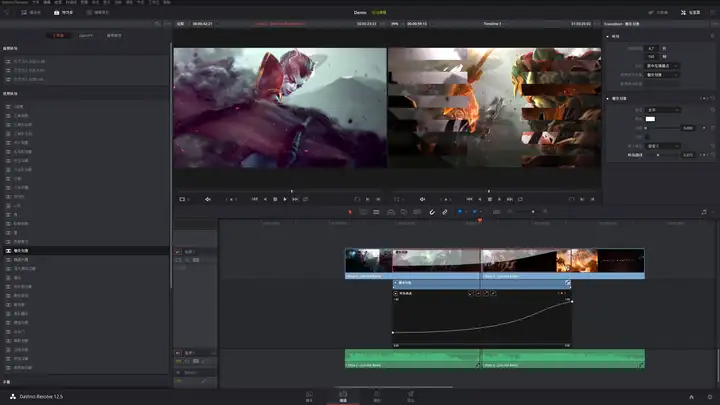
Task: Switch to the Media page
Action: coord(309,396)
